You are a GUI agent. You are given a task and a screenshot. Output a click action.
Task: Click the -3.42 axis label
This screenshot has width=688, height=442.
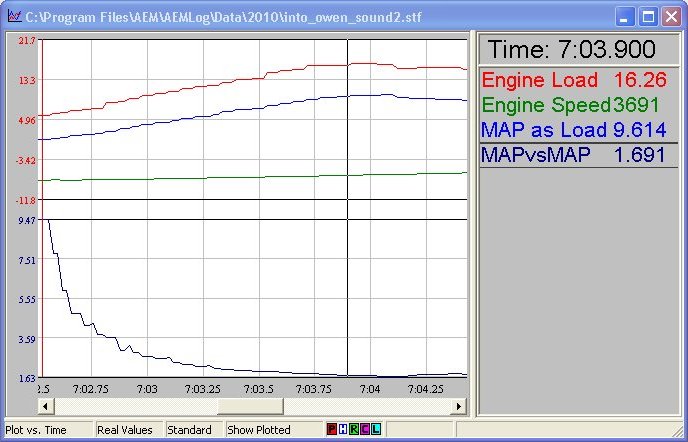tap(26, 161)
